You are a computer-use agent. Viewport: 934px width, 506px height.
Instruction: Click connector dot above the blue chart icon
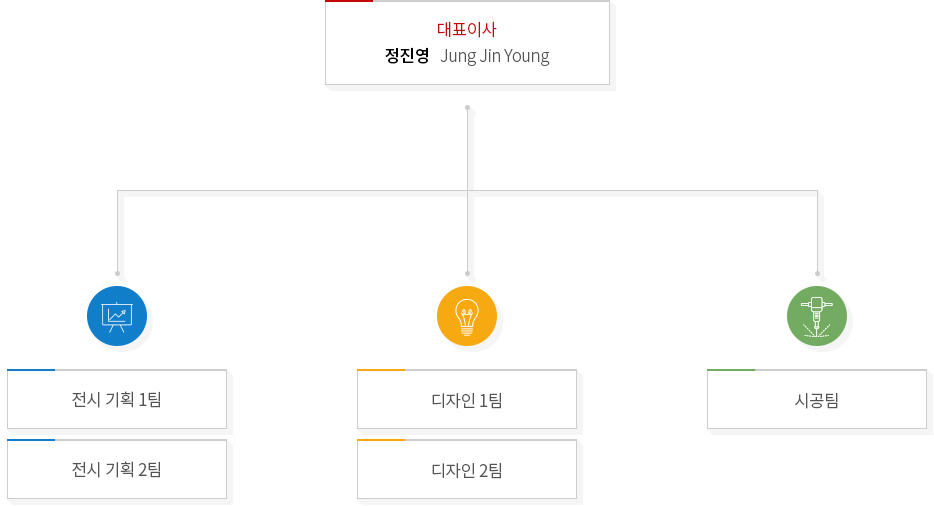pyautogui.click(x=117, y=273)
